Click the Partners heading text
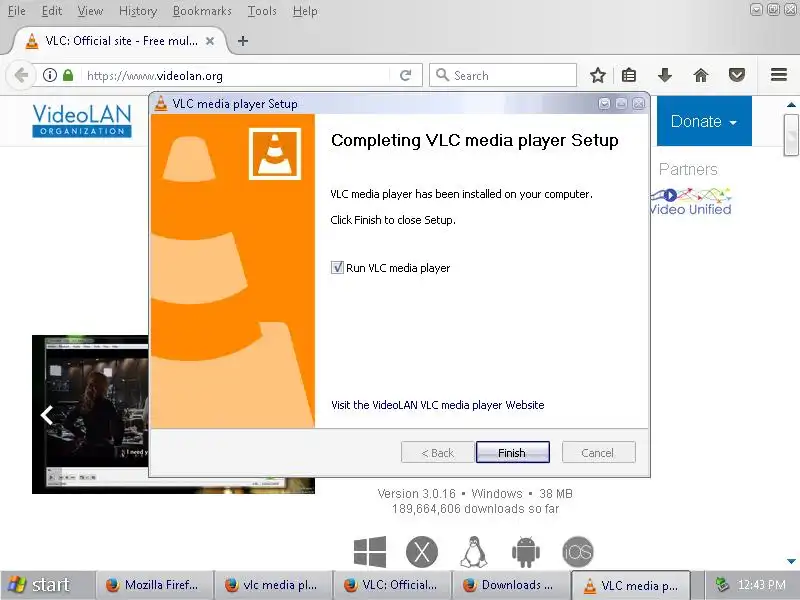800x600 pixels. point(688,169)
